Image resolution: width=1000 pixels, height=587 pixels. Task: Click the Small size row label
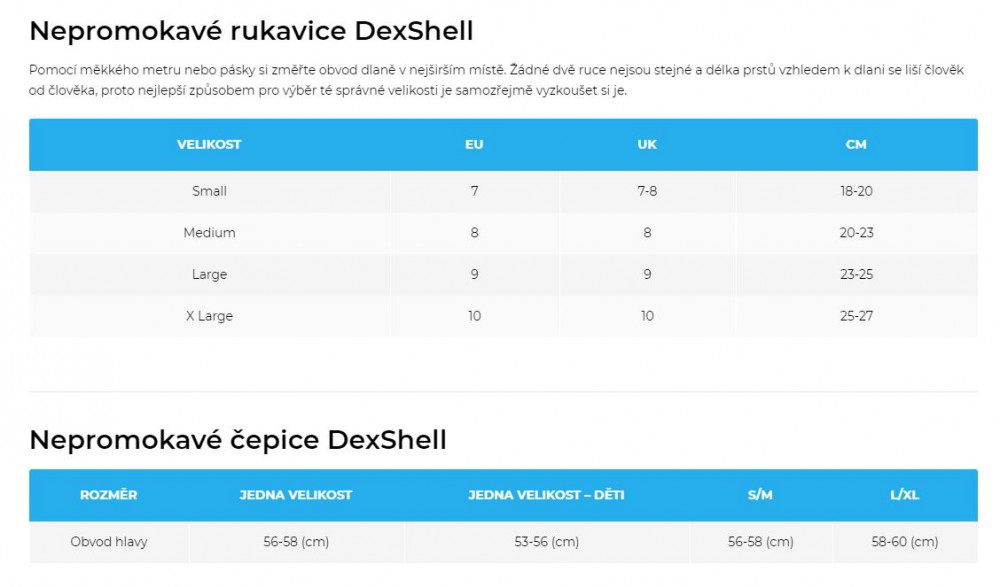(209, 191)
